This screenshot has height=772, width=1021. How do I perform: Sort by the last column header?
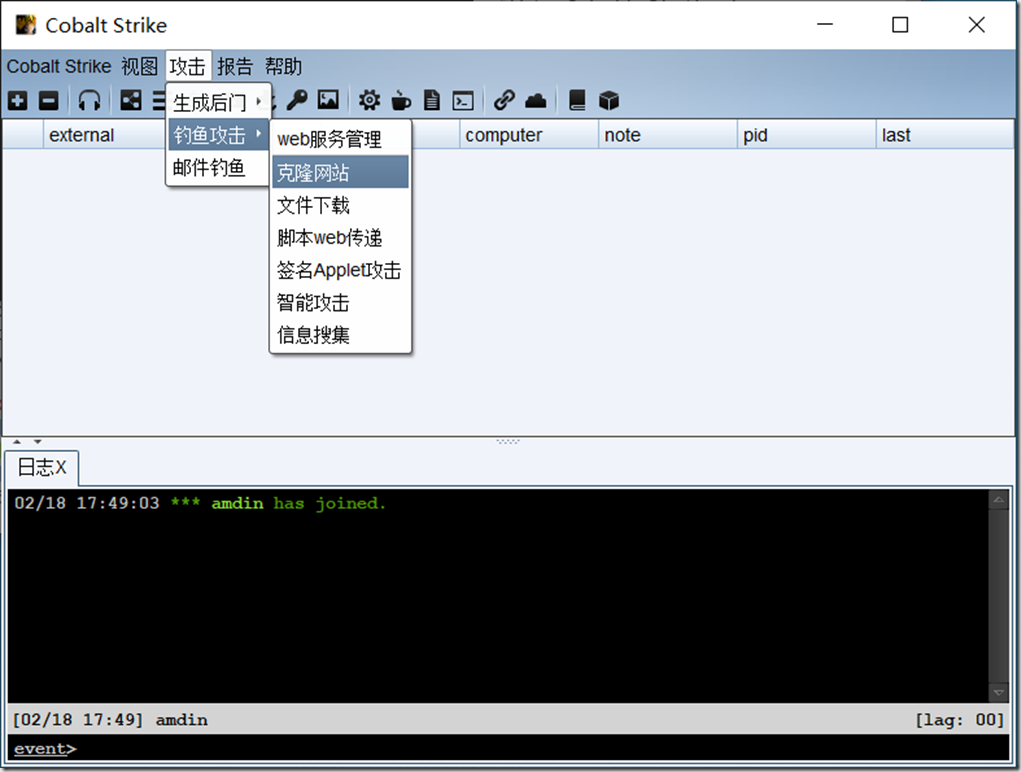945,135
